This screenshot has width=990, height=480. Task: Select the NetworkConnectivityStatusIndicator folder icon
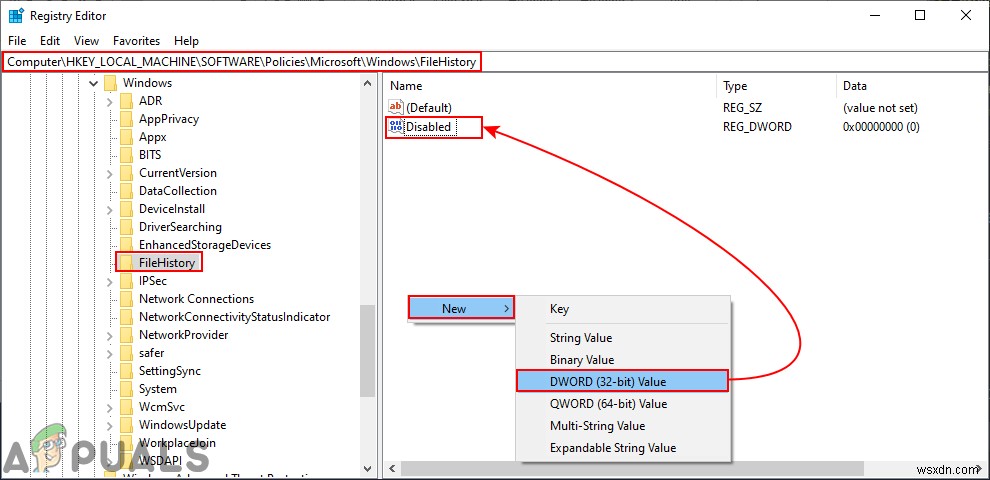pos(127,316)
